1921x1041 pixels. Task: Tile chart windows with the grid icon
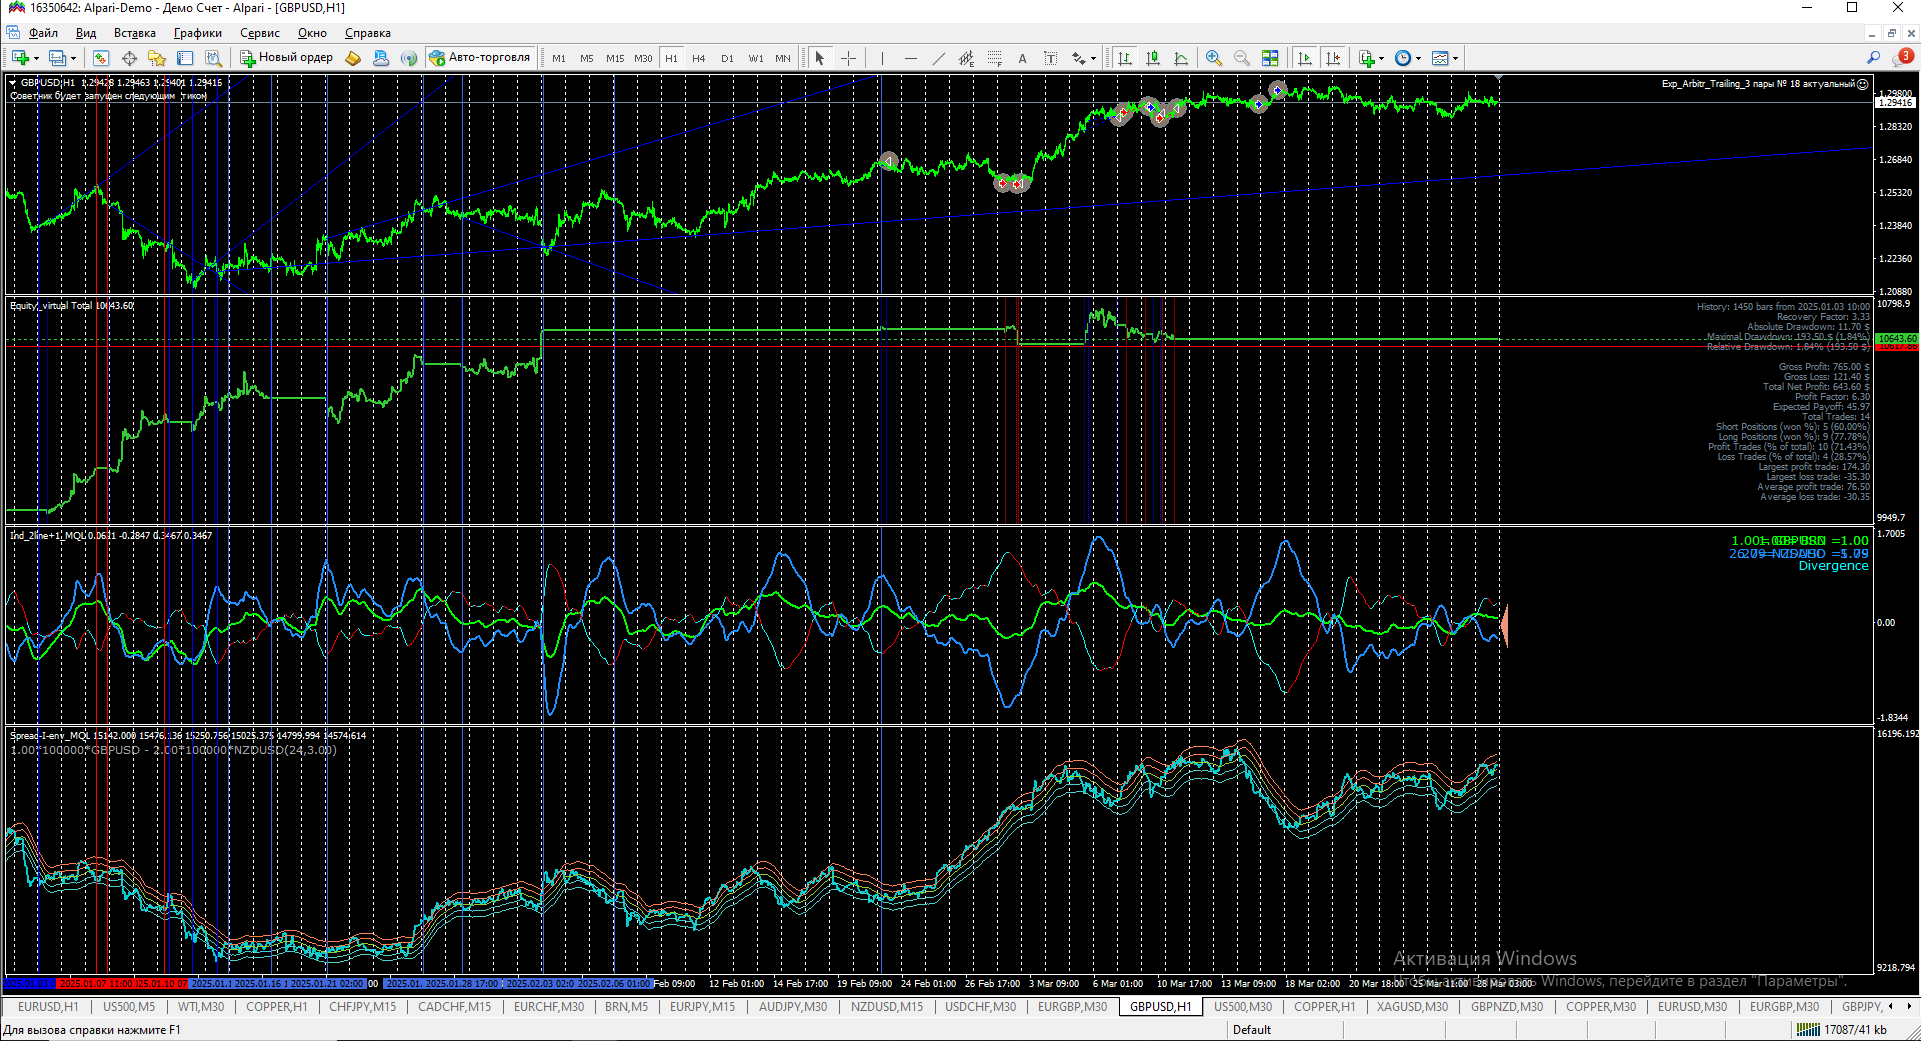(x=1270, y=58)
